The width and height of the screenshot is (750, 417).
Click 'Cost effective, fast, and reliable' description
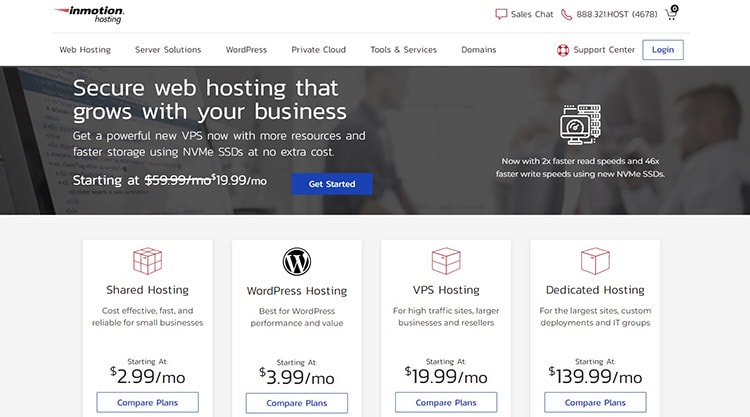point(147,317)
